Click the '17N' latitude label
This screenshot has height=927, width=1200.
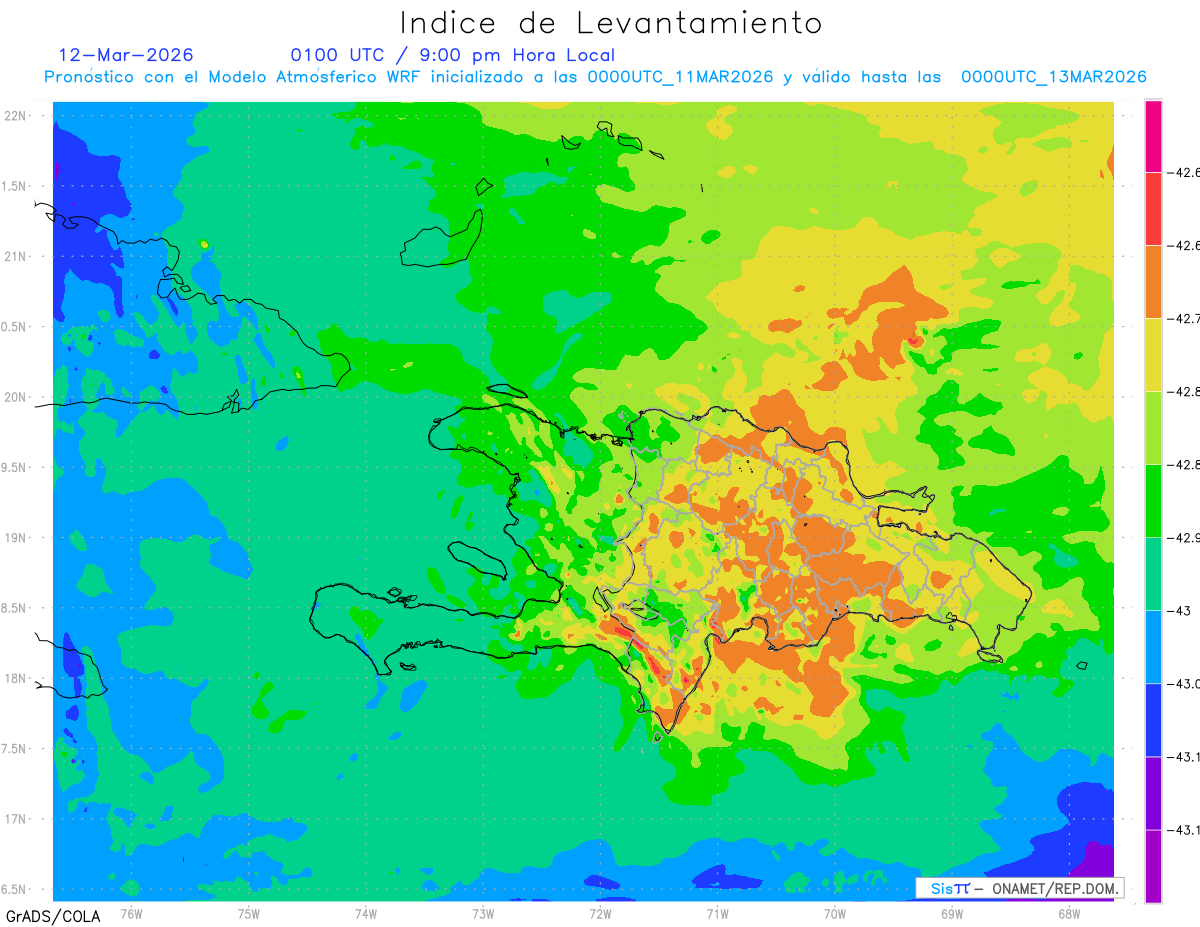[17, 819]
